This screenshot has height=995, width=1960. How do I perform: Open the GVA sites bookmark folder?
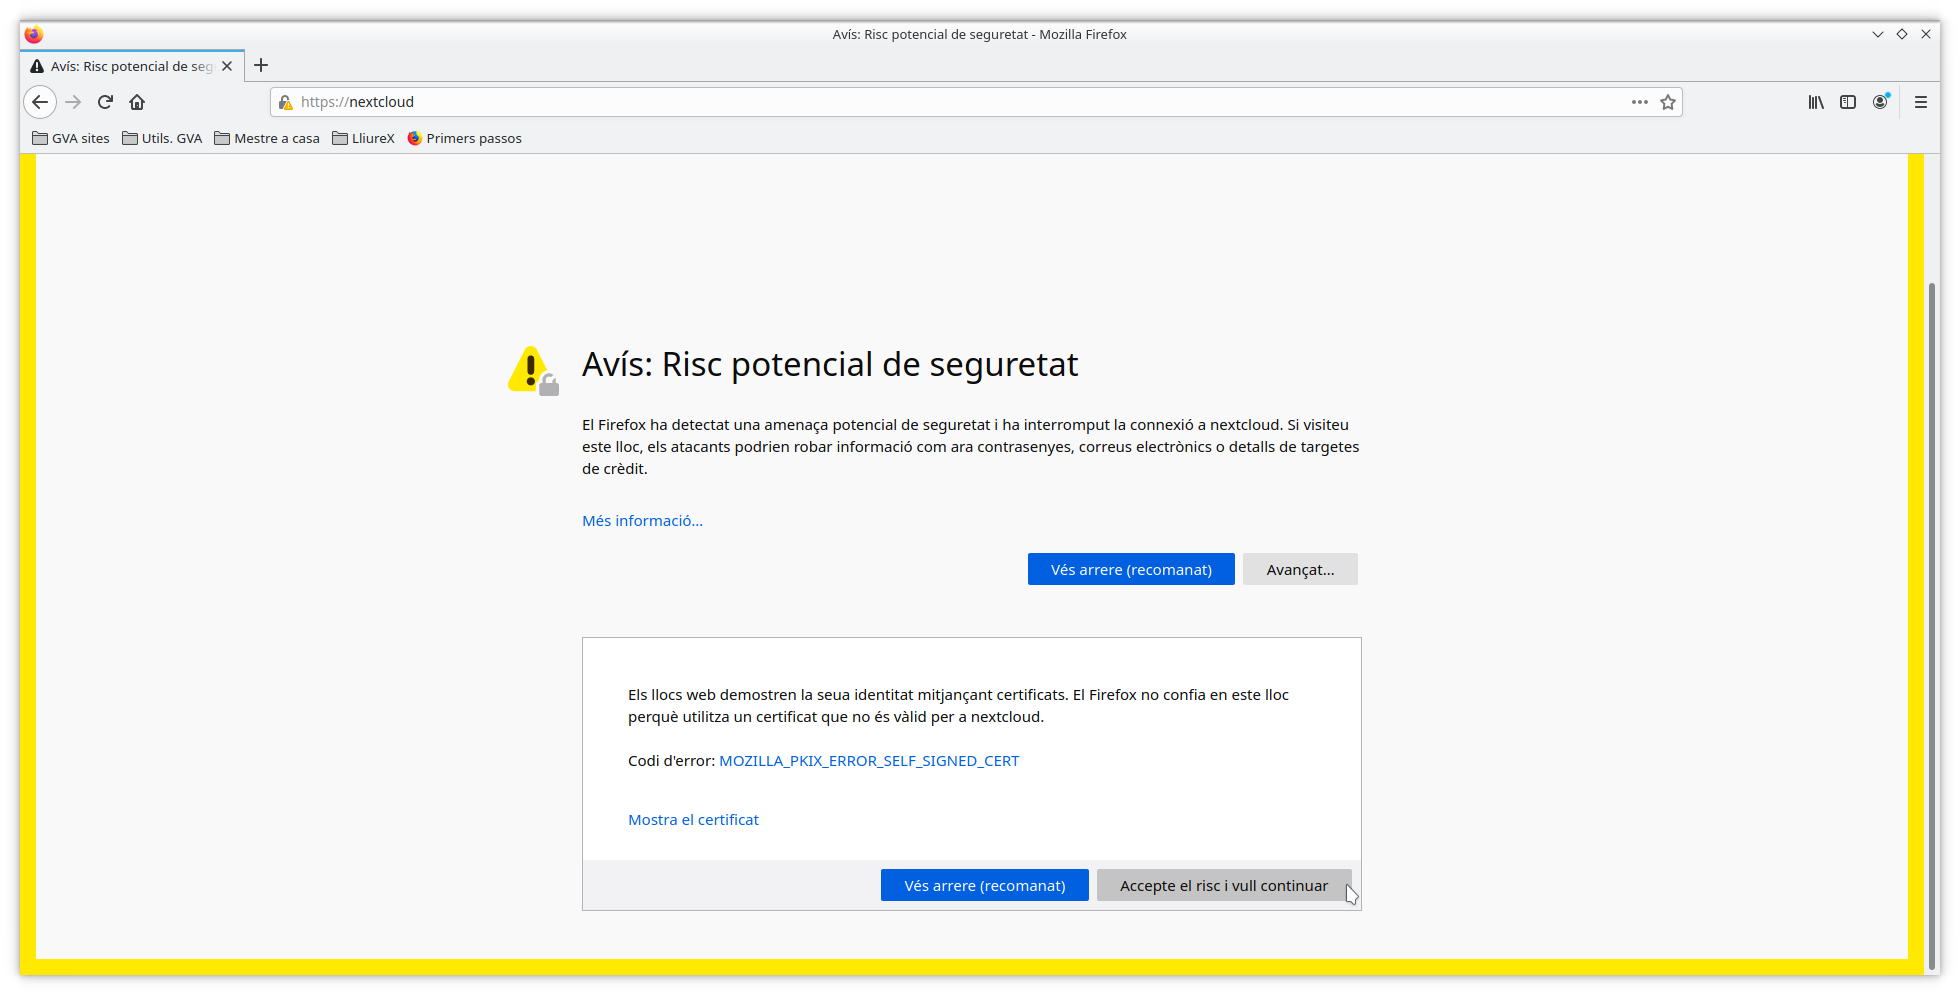(71, 138)
